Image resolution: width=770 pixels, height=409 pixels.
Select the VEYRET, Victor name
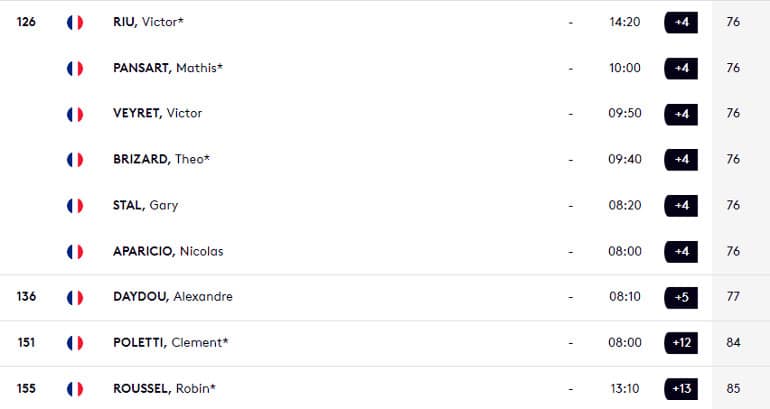click(x=158, y=113)
